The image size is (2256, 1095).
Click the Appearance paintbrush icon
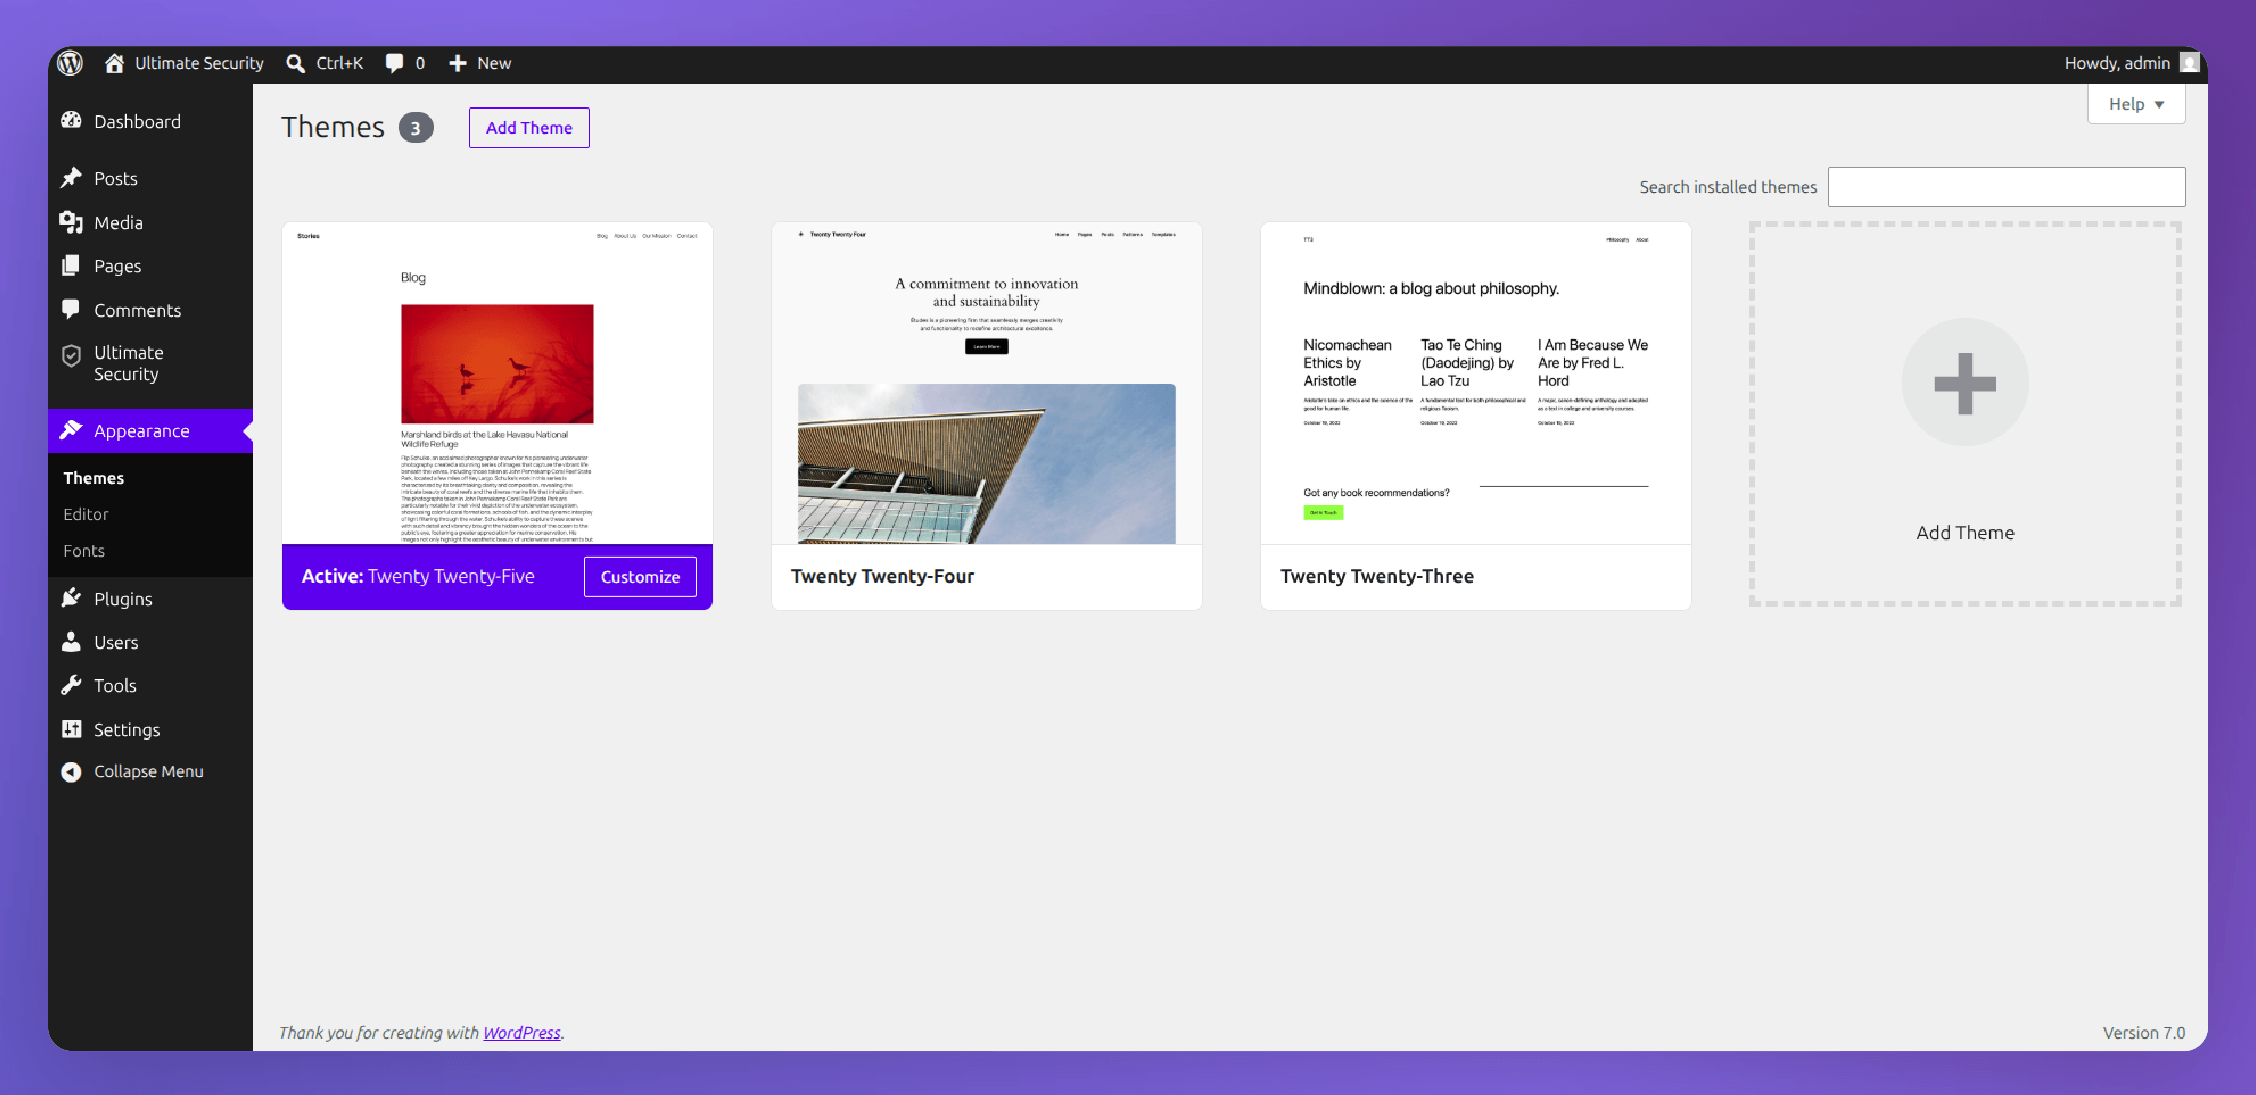click(x=71, y=430)
